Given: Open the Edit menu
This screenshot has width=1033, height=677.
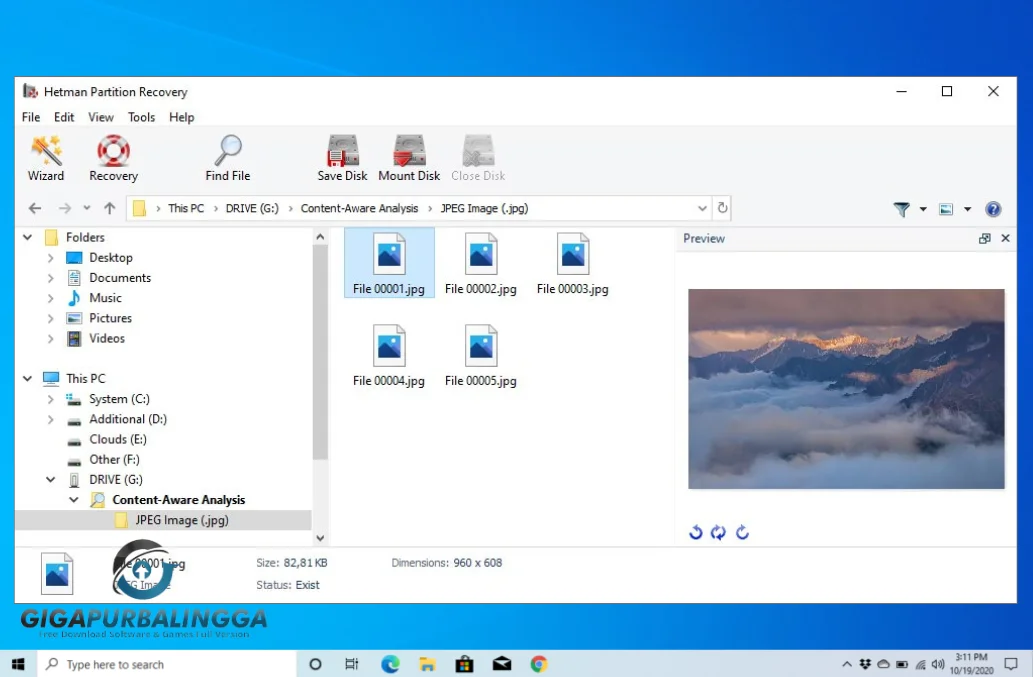Looking at the screenshot, I should pos(64,117).
